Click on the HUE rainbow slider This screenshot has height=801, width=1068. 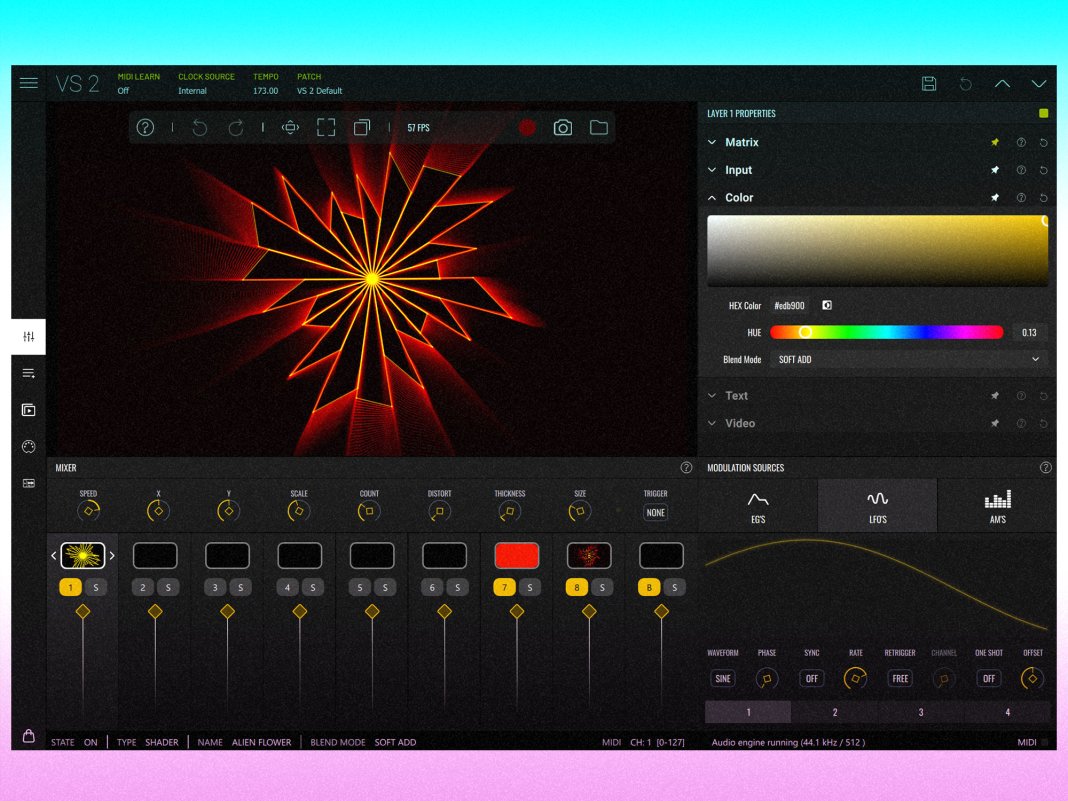886,332
